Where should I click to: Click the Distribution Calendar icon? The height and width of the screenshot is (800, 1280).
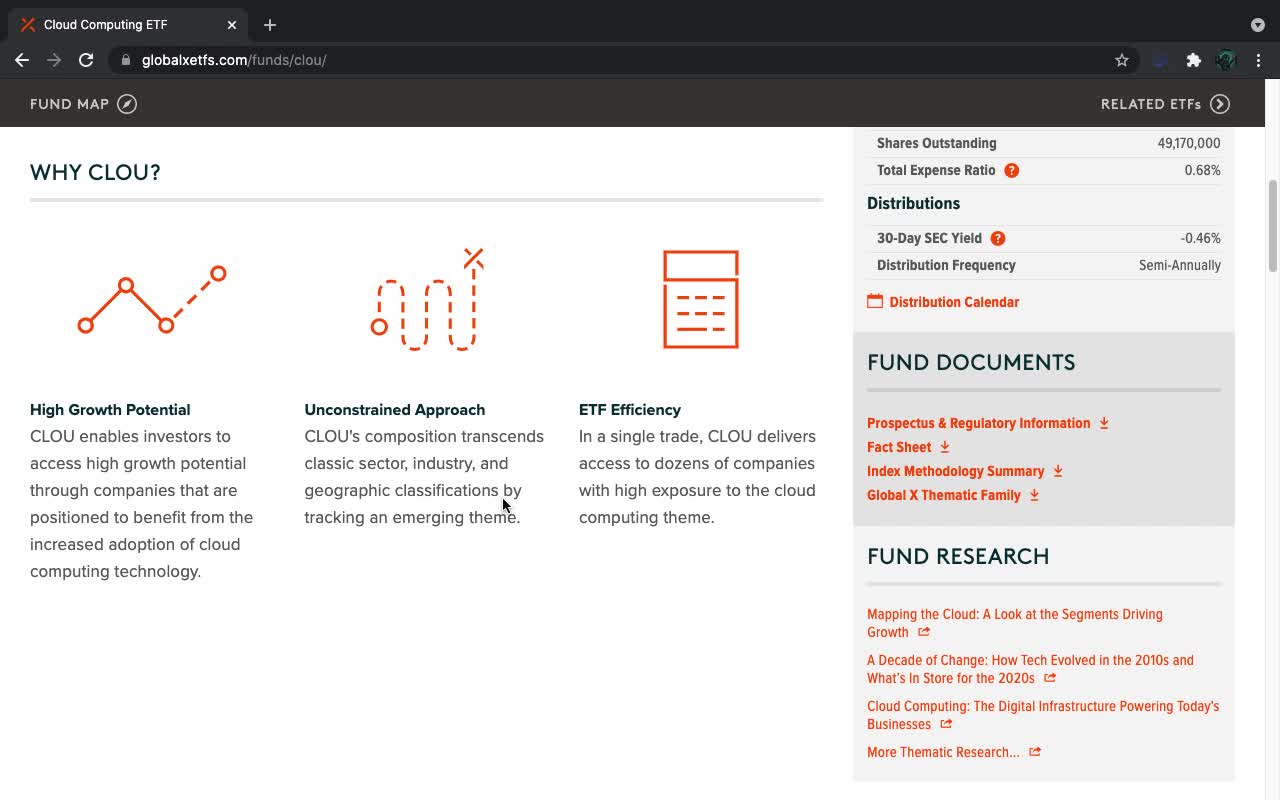tap(875, 301)
